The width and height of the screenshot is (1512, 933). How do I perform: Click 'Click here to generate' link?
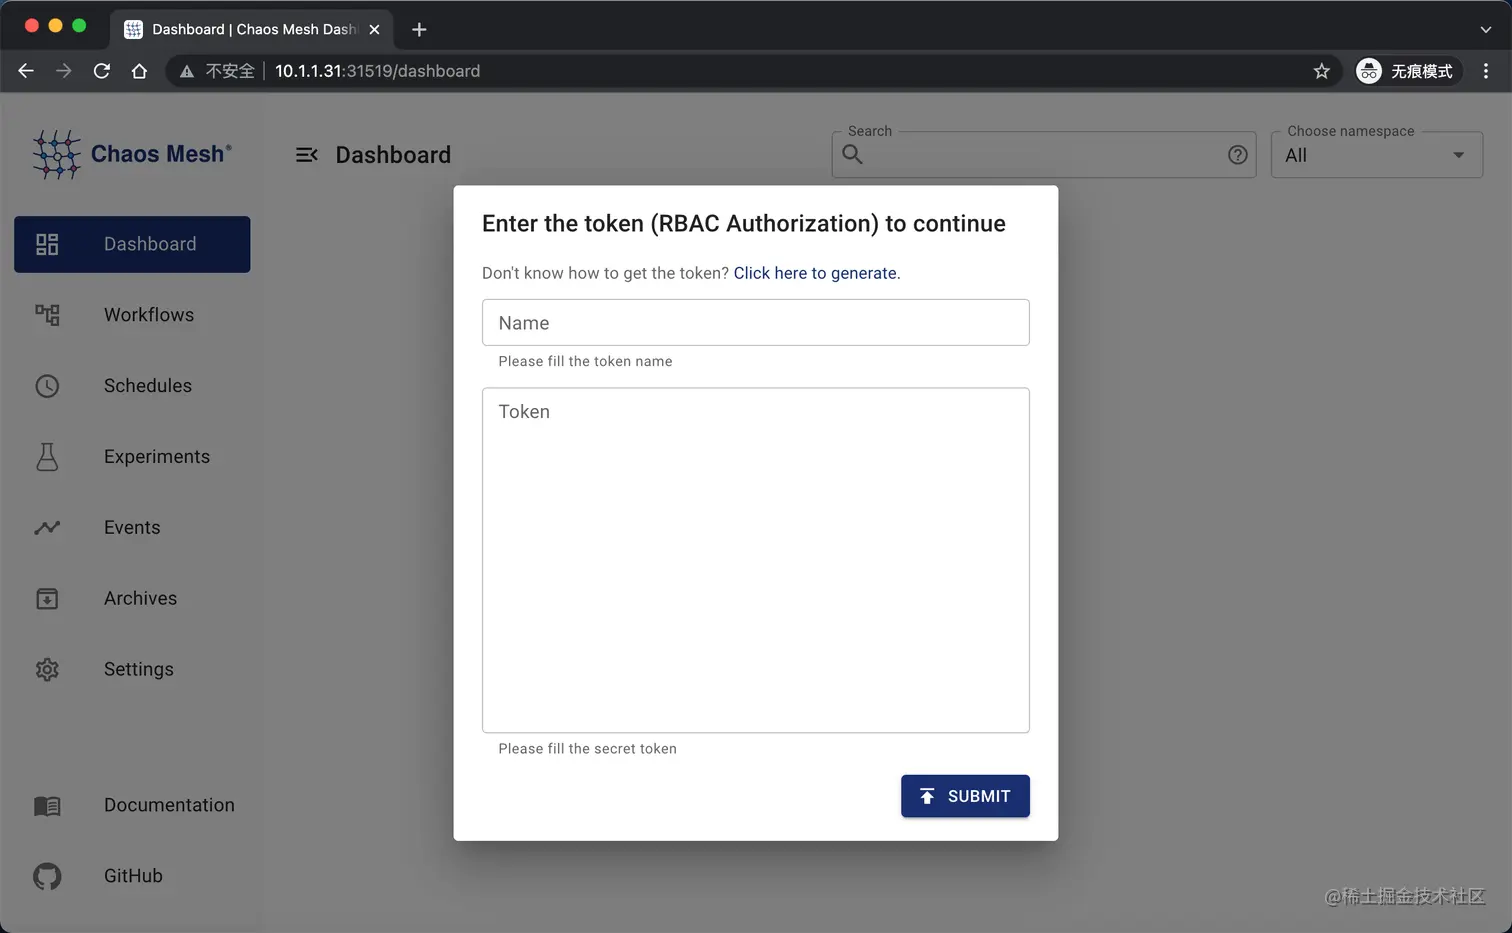pos(815,273)
